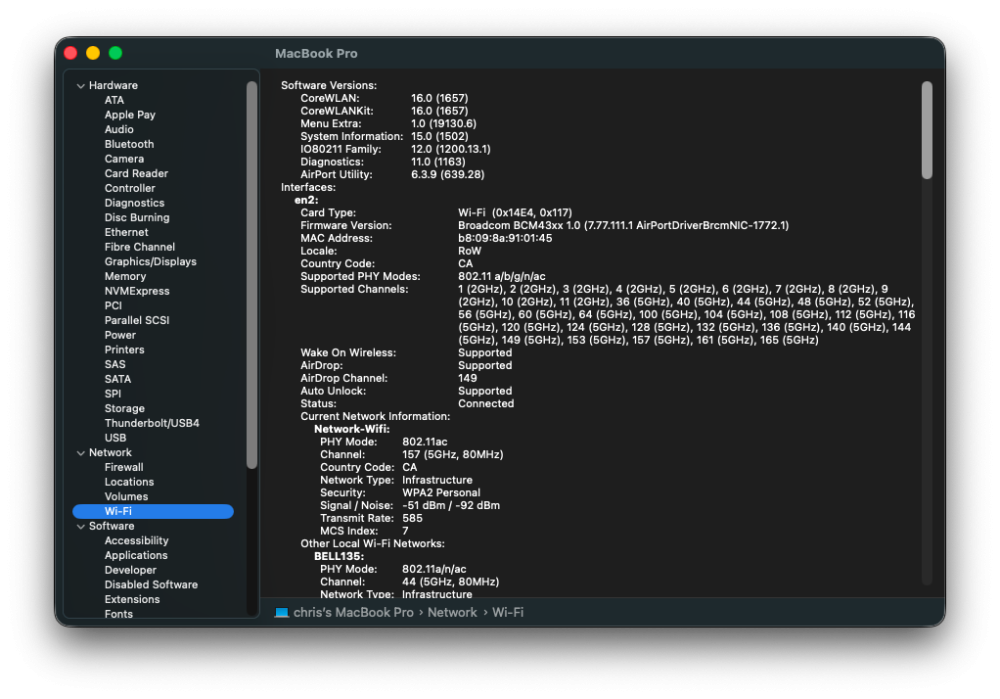Viewport: 1000px width, 699px height.
Task: Select Firewall under Network
Action: 124,467
